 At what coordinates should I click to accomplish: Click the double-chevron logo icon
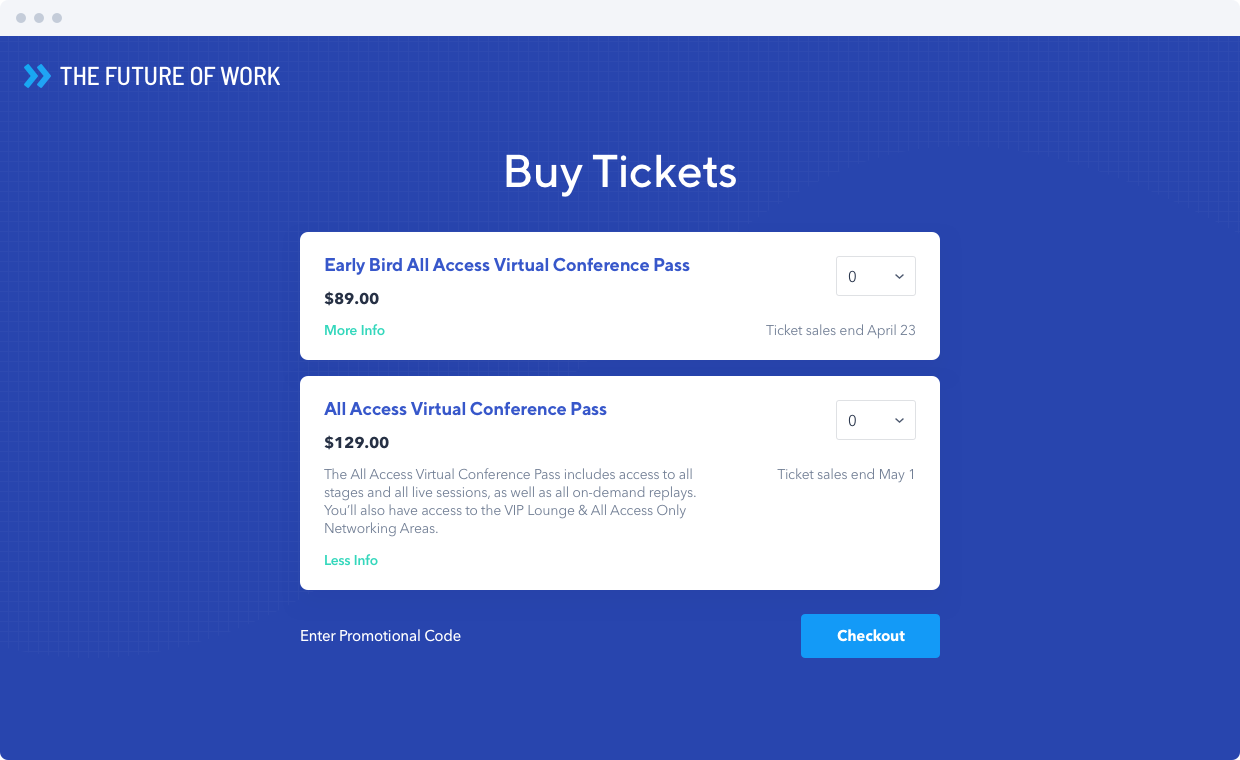coord(37,76)
